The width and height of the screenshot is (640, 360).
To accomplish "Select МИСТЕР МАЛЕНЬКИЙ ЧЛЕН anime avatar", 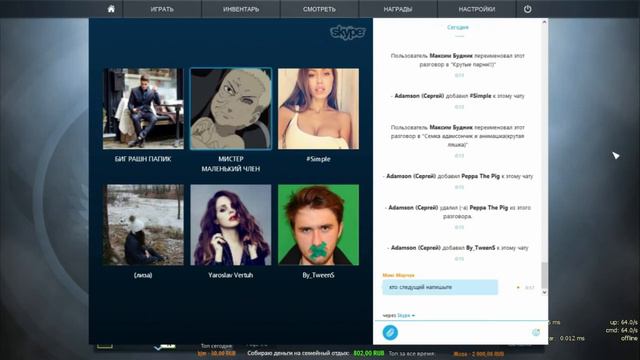I will (231, 109).
